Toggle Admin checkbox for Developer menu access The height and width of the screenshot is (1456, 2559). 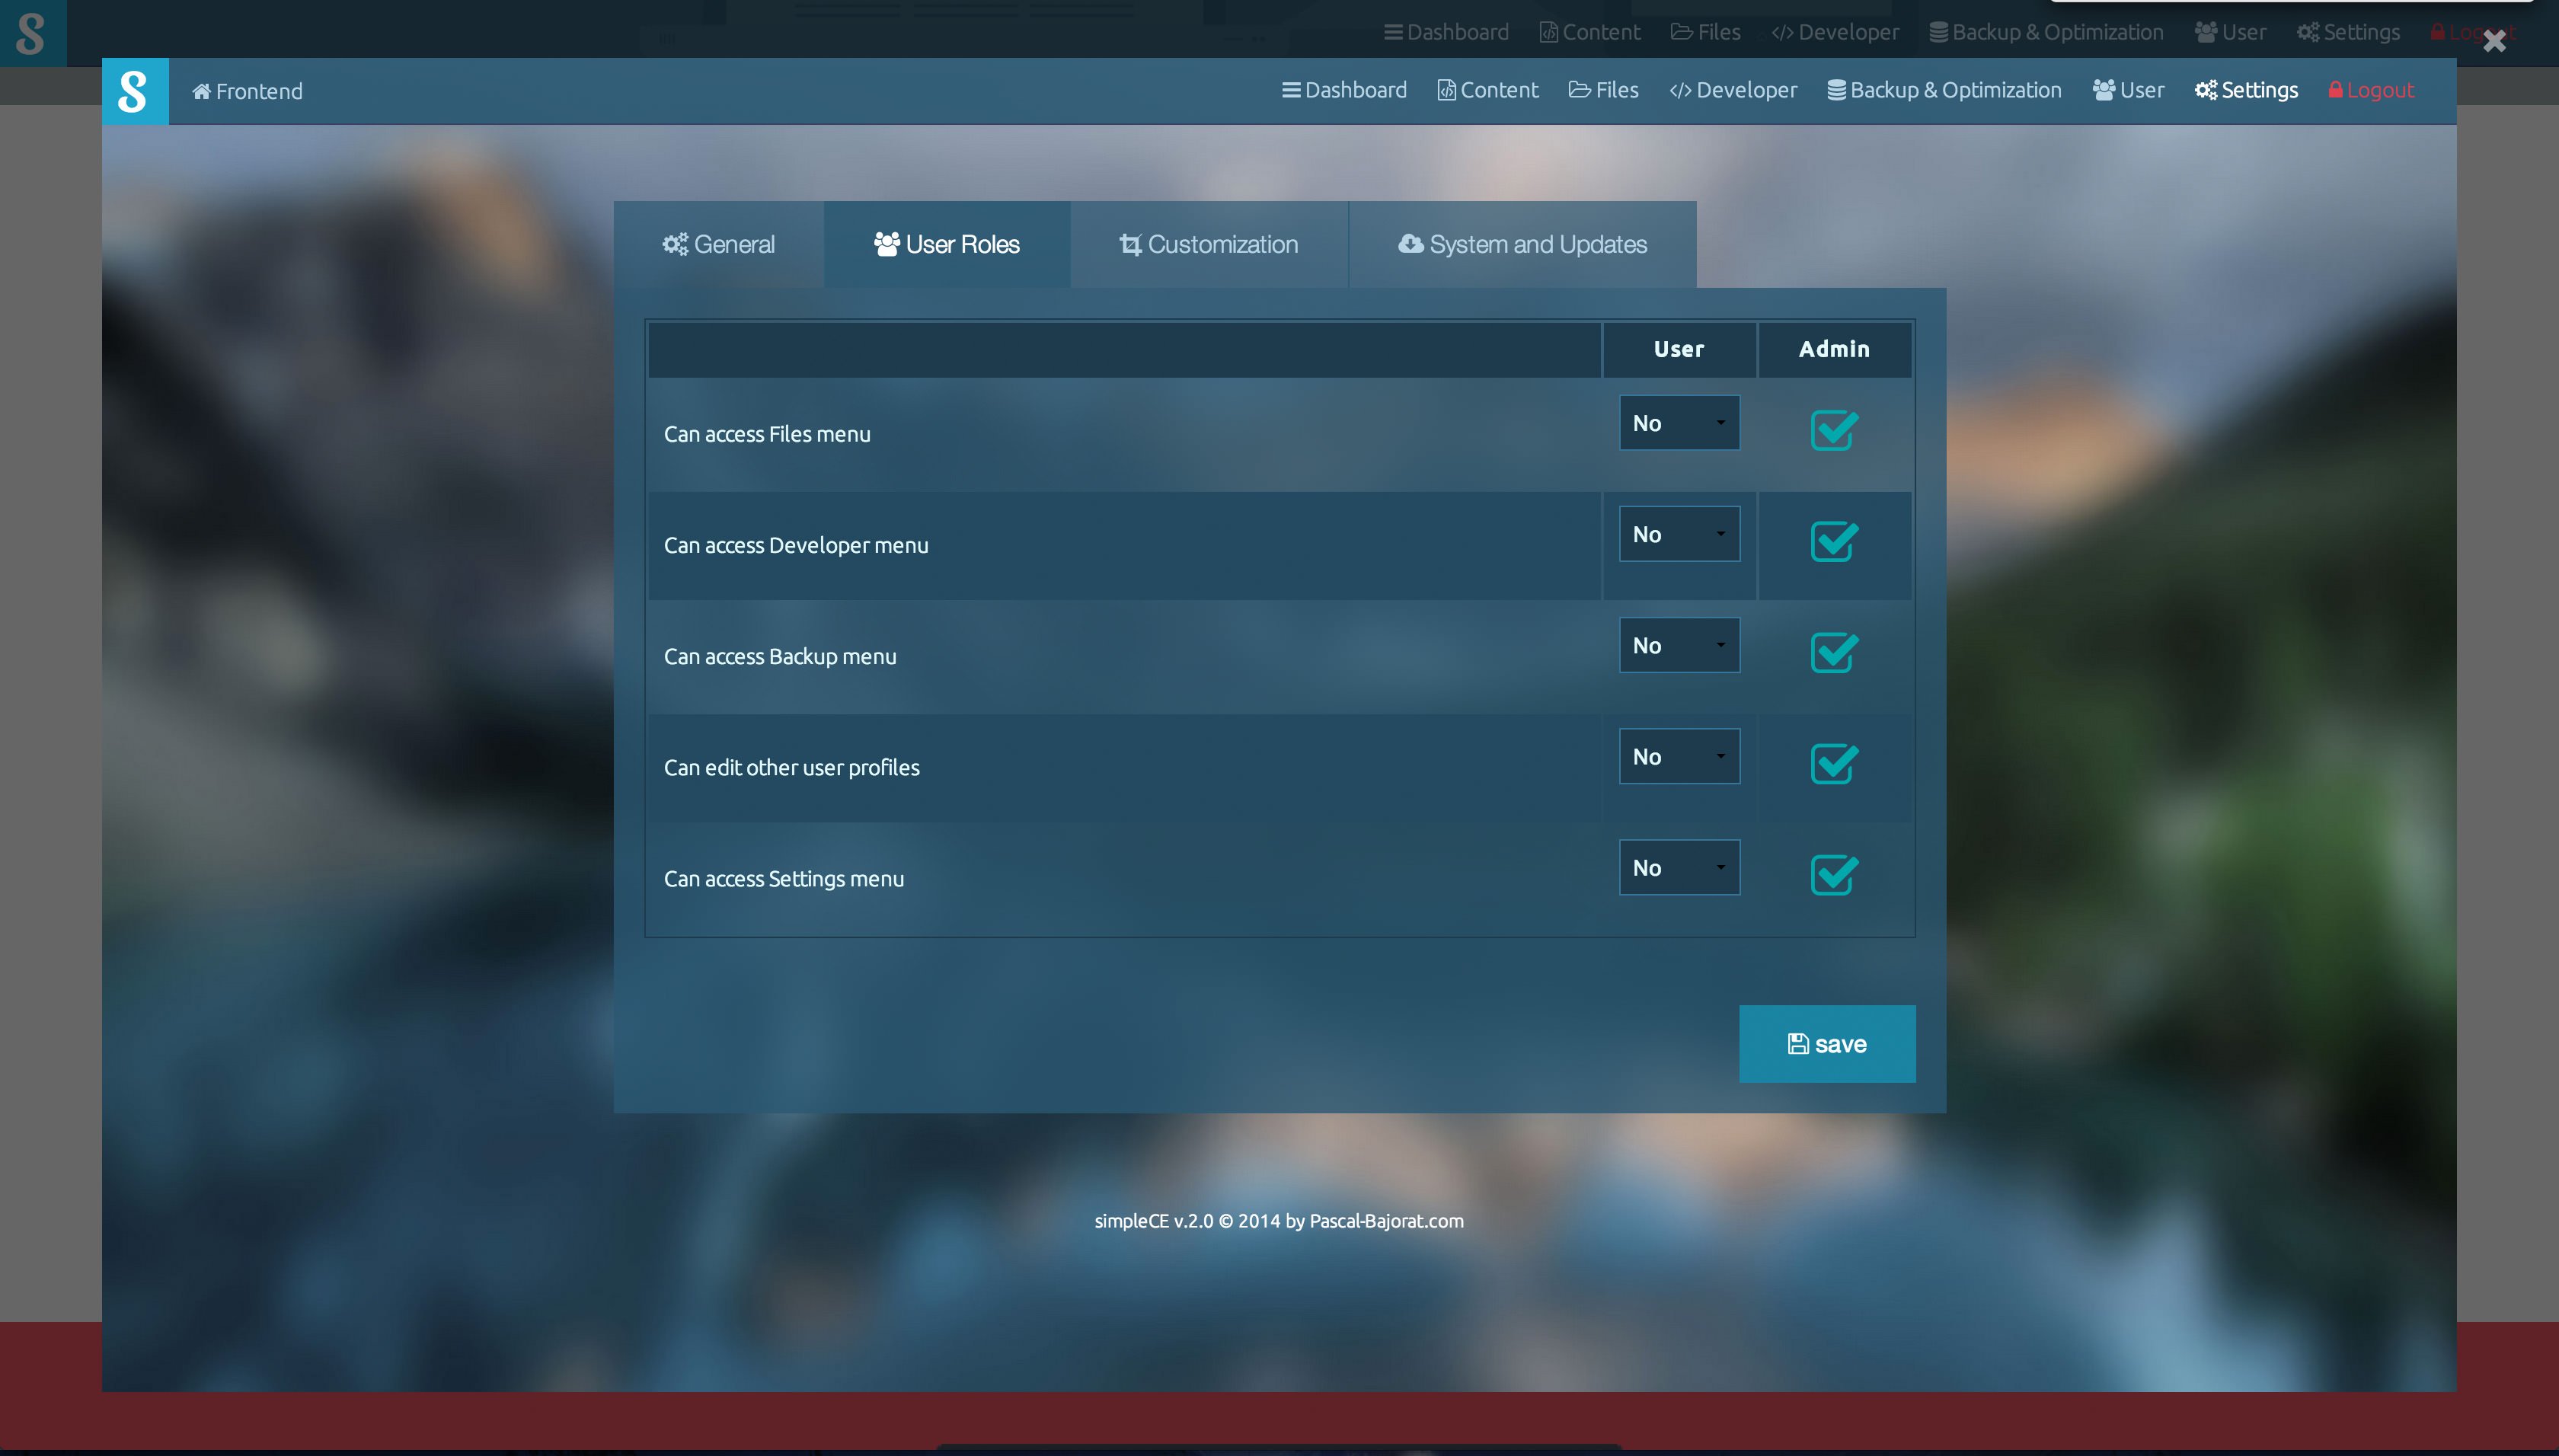pos(1833,542)
